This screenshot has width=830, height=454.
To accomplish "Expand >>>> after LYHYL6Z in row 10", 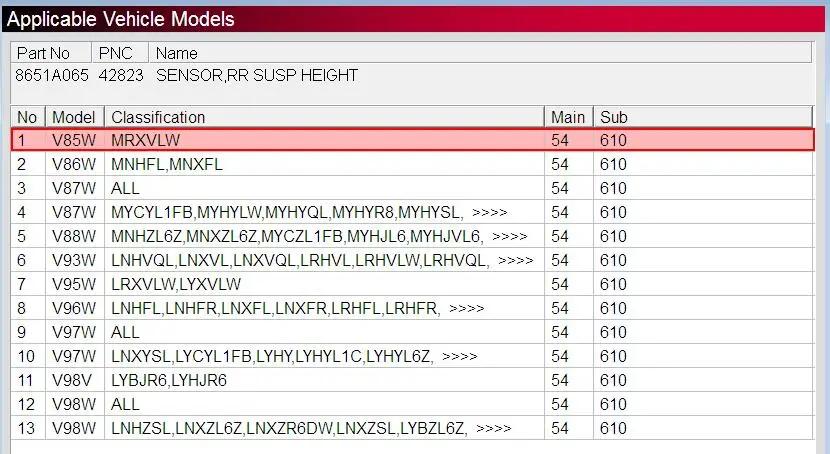I will [x=459, y=357].
